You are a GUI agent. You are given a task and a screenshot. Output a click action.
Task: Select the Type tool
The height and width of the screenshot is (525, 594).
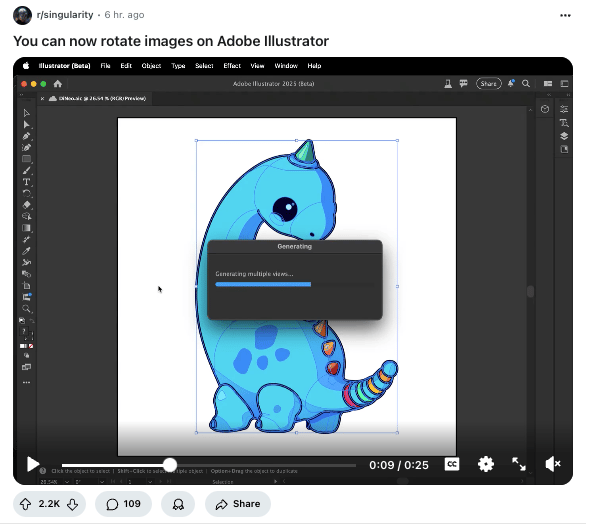tap(27, 182)
